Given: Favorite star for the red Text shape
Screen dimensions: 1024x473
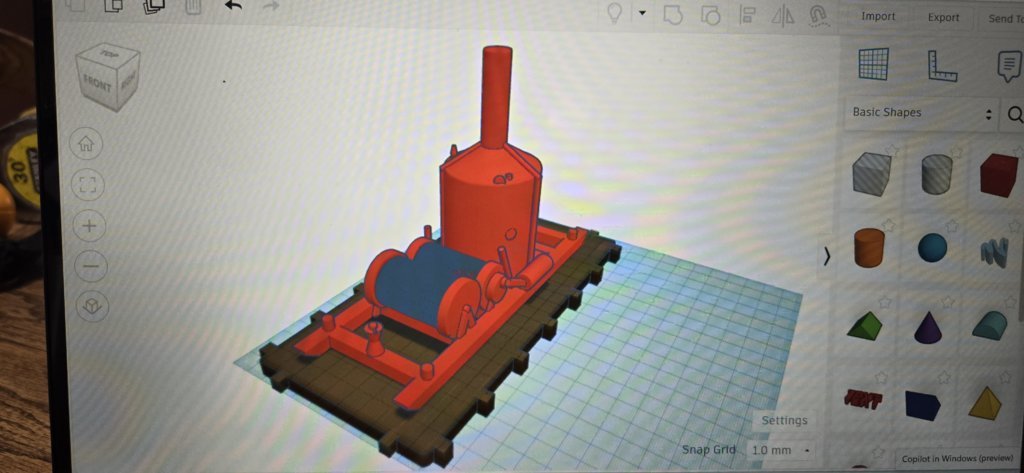Looking at the screenshot, I should coord(881,377).
